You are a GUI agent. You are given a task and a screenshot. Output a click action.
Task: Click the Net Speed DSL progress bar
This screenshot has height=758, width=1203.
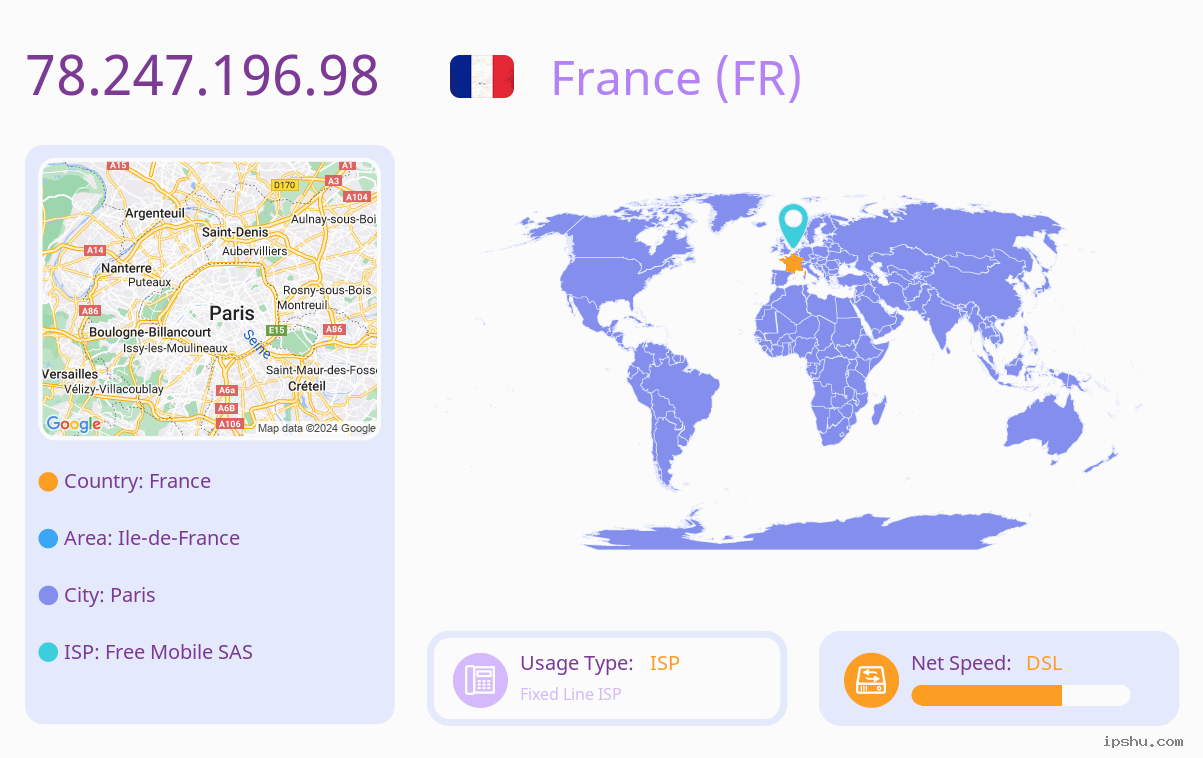(1021, 695)
